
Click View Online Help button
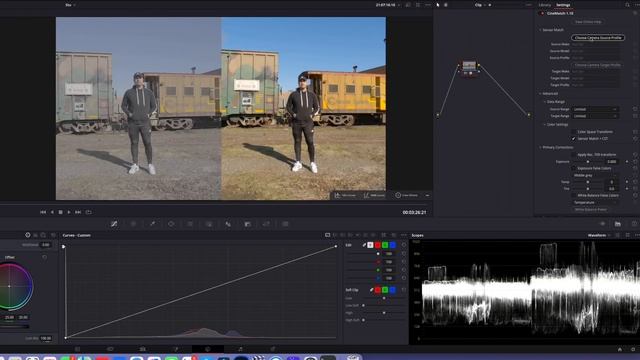click(588, 22)
